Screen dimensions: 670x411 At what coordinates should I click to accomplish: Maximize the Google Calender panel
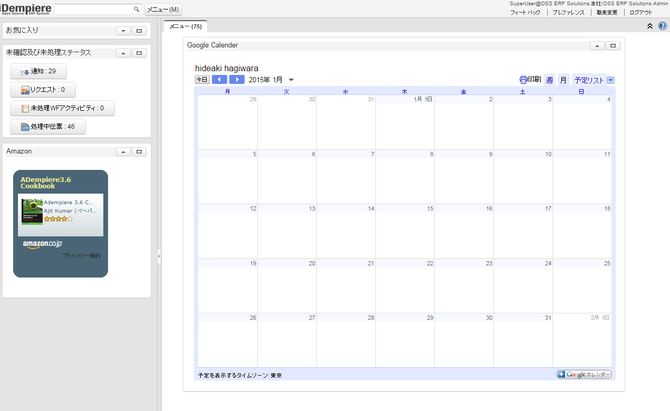click(613, 46)
